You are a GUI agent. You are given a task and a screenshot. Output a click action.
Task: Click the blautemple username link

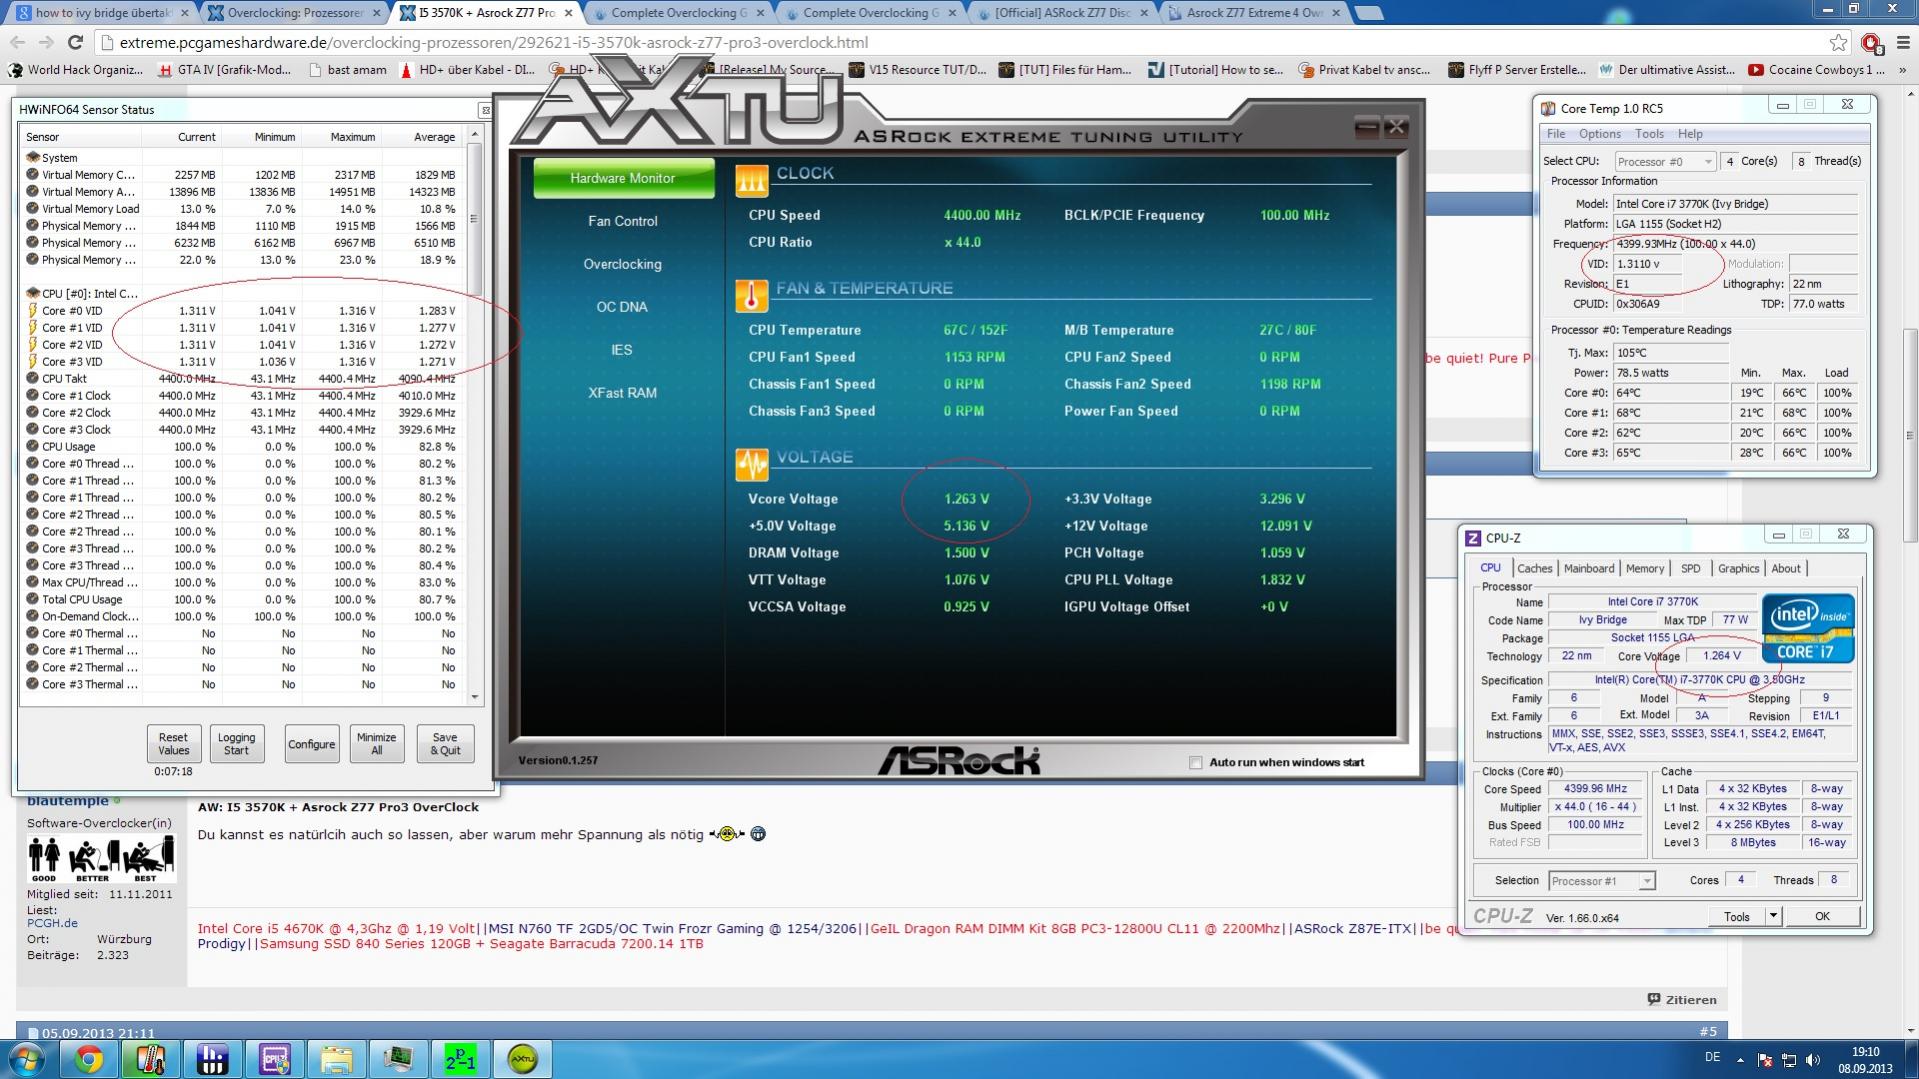click(68, 801)
